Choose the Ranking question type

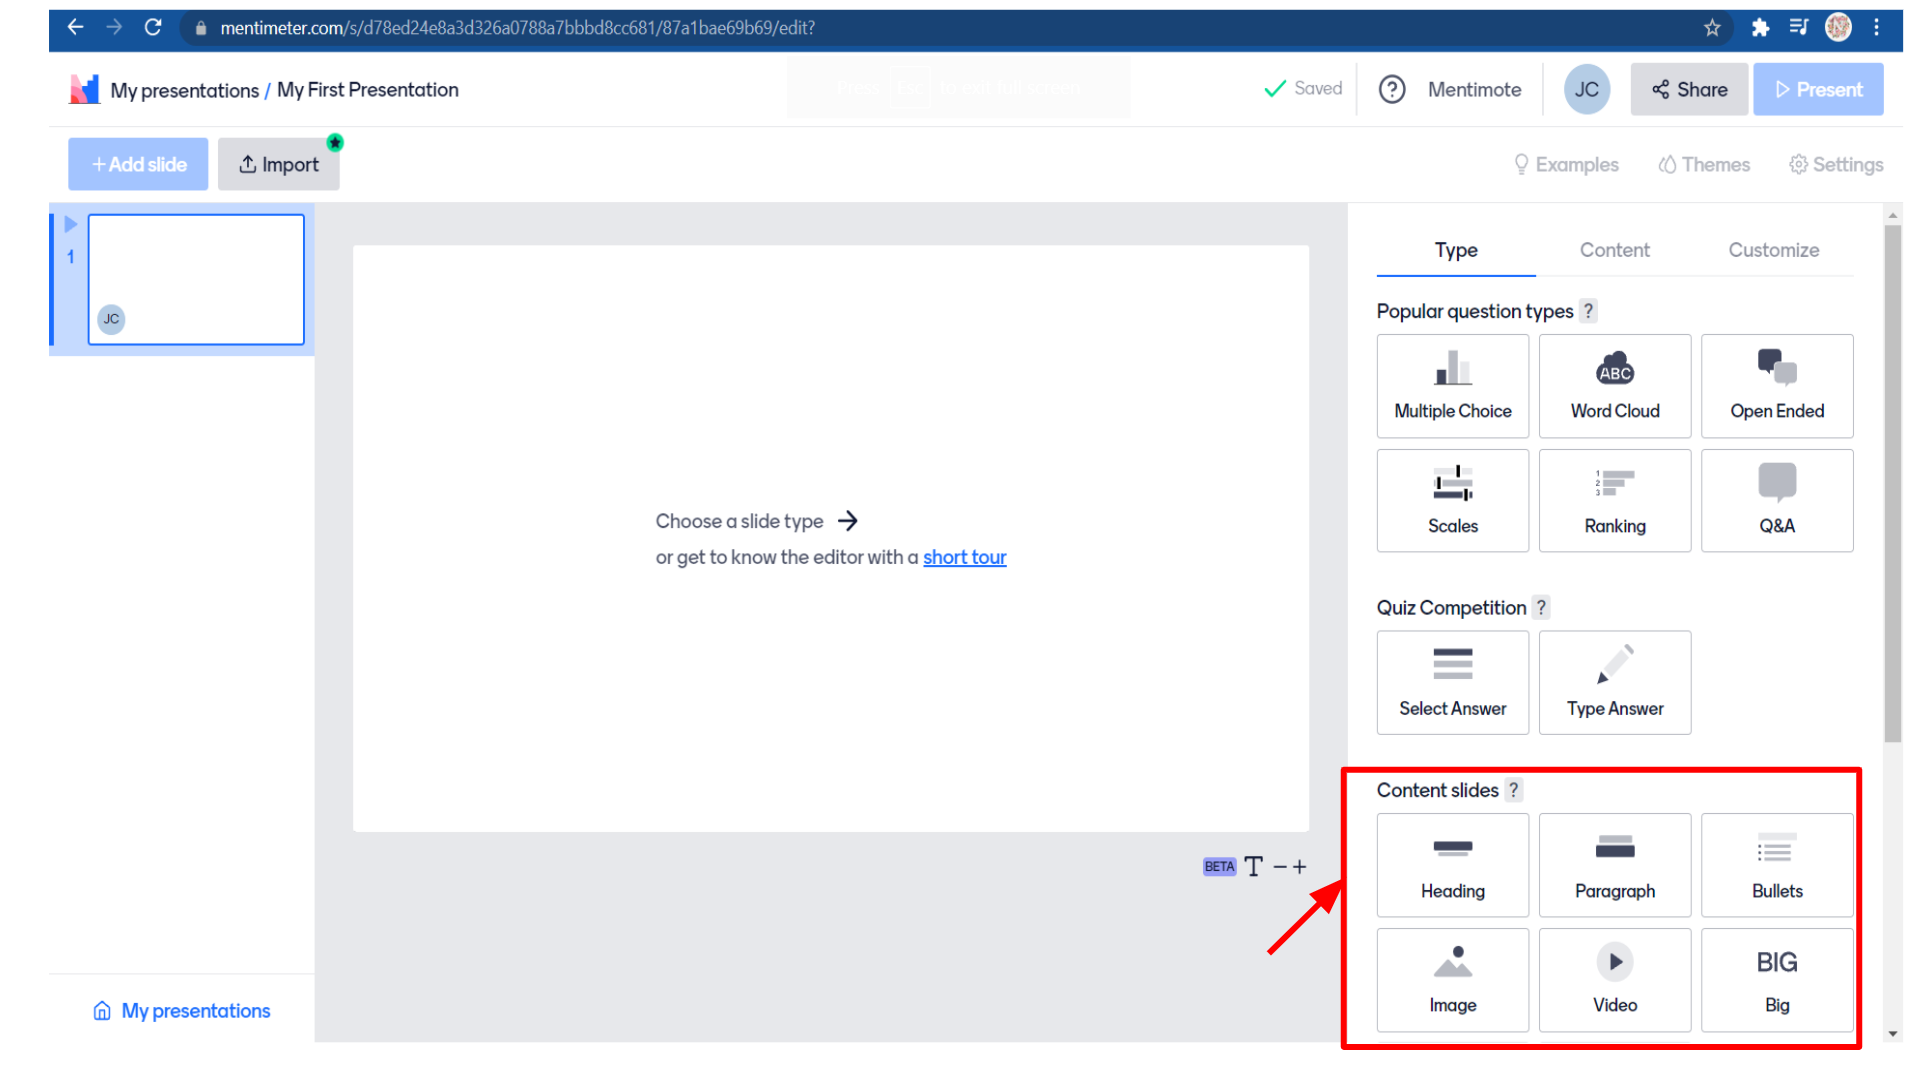coord(1614,500)
